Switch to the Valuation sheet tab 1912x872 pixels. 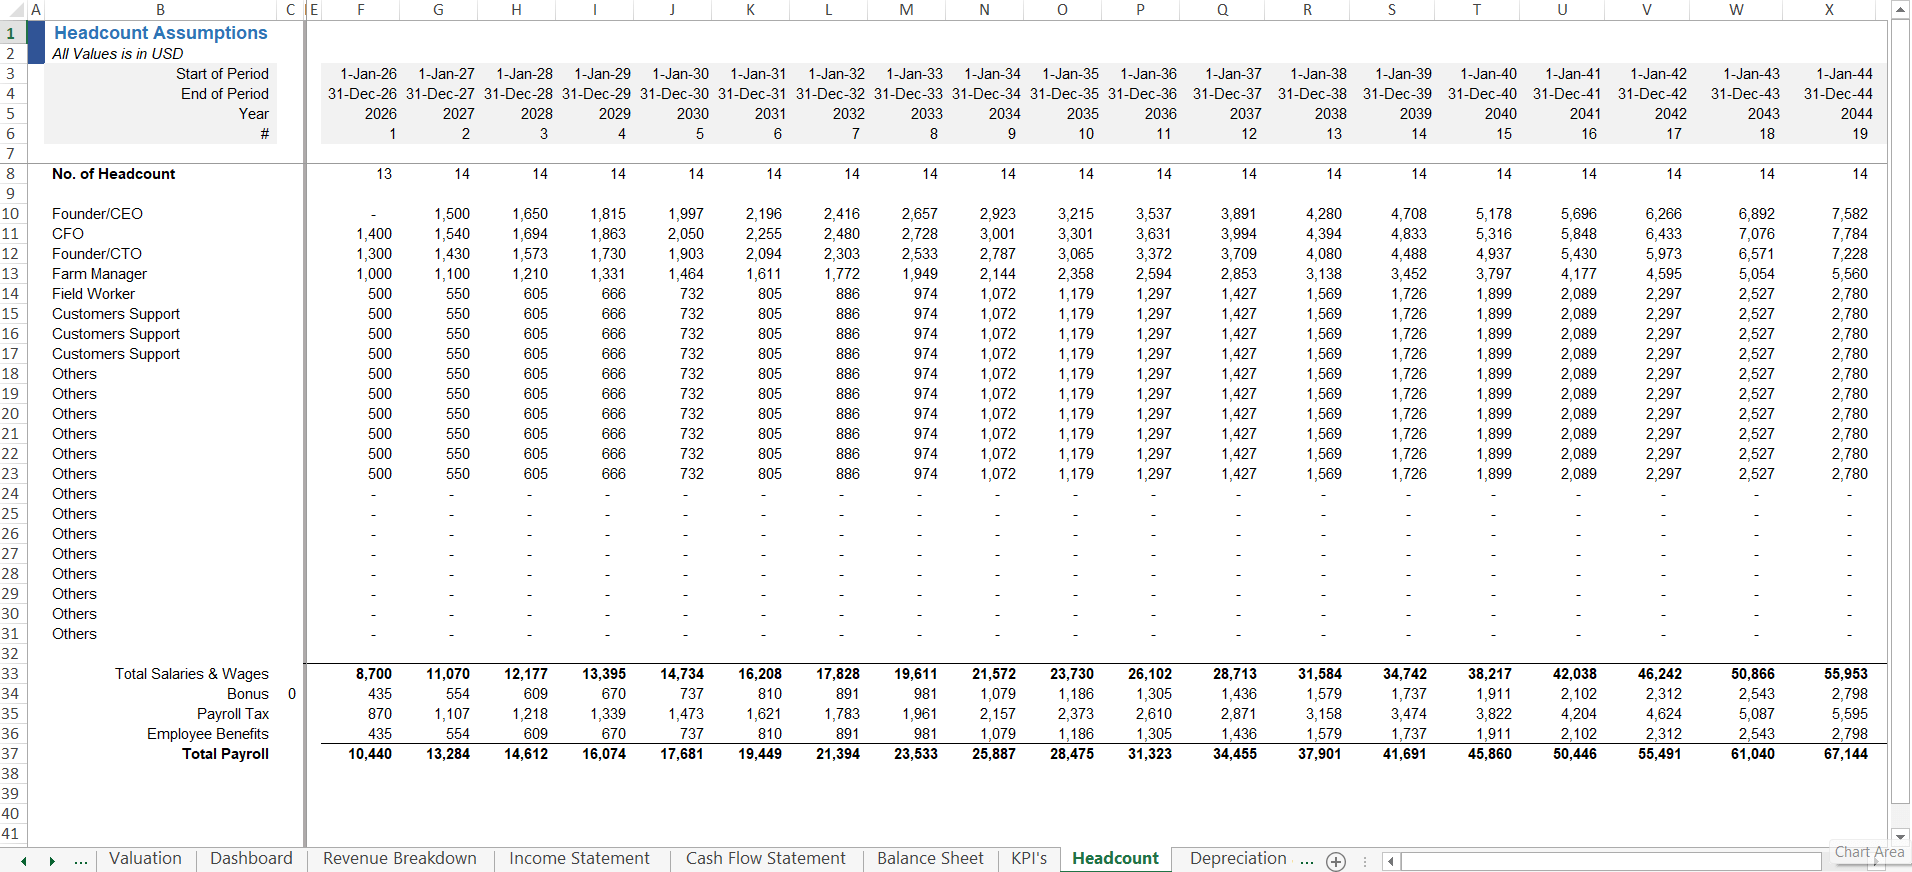(x=145, y=859)
